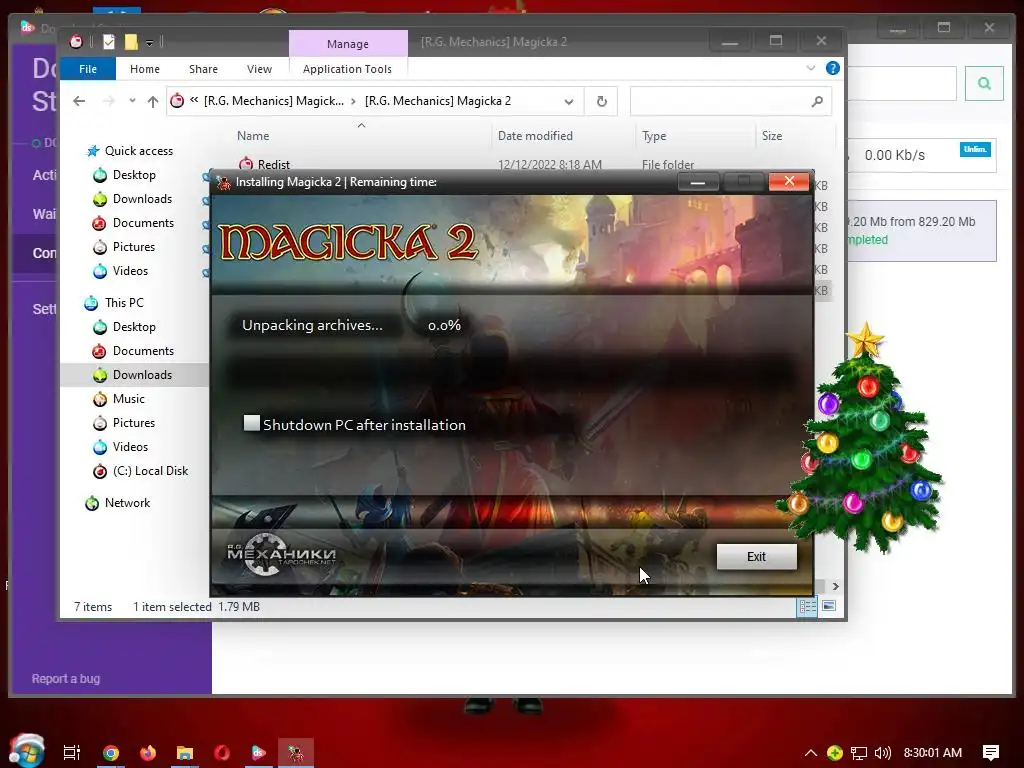Select This PC in the navigation pane
This screenshot has width=1024, height=768.
point(123,303)
